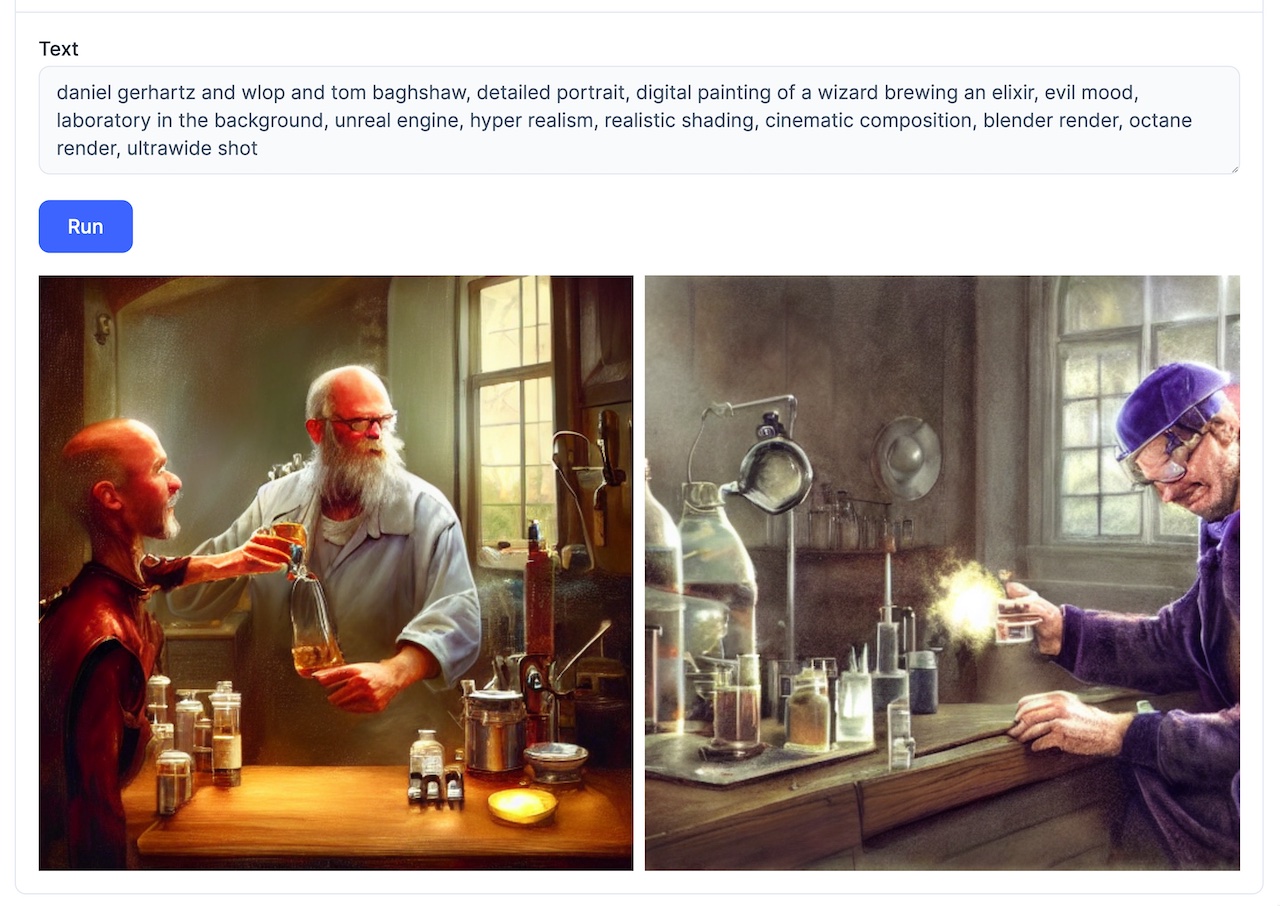The height and width of the screenshot is (906, 1280).
Task: Click the blue Run button
Action: point(85,226)
